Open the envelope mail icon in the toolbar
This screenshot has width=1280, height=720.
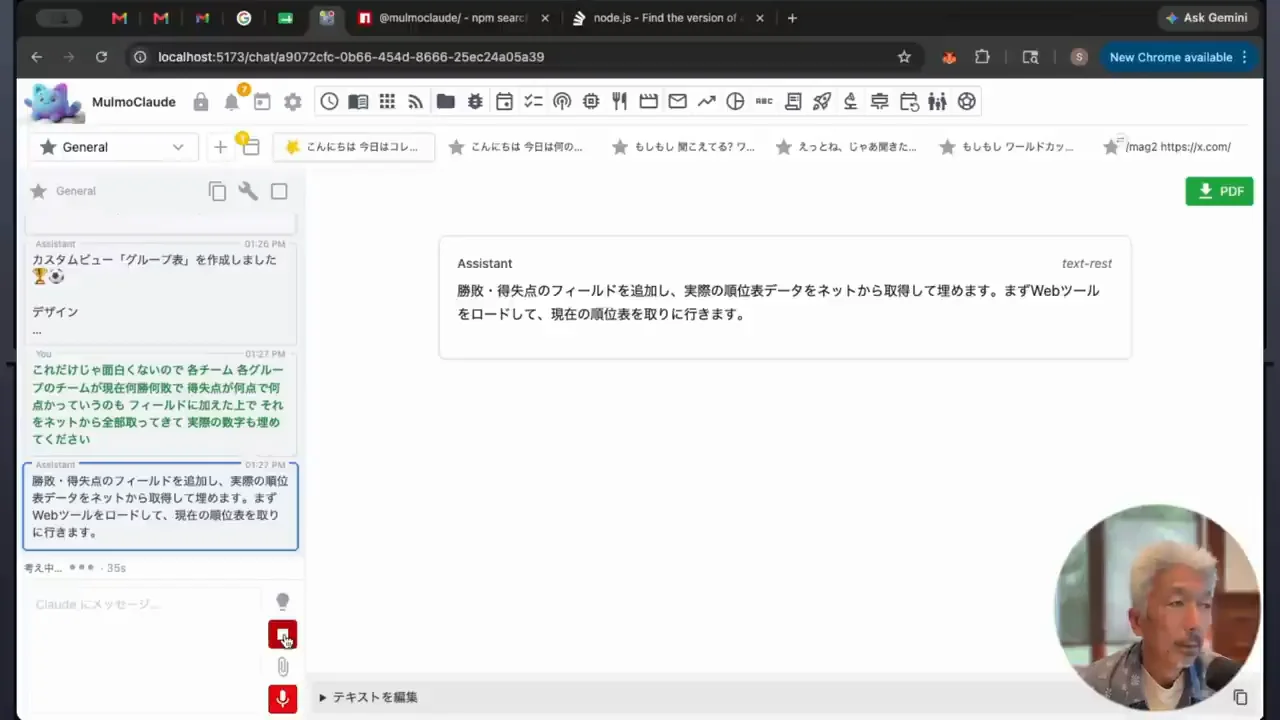coord(678,101)
